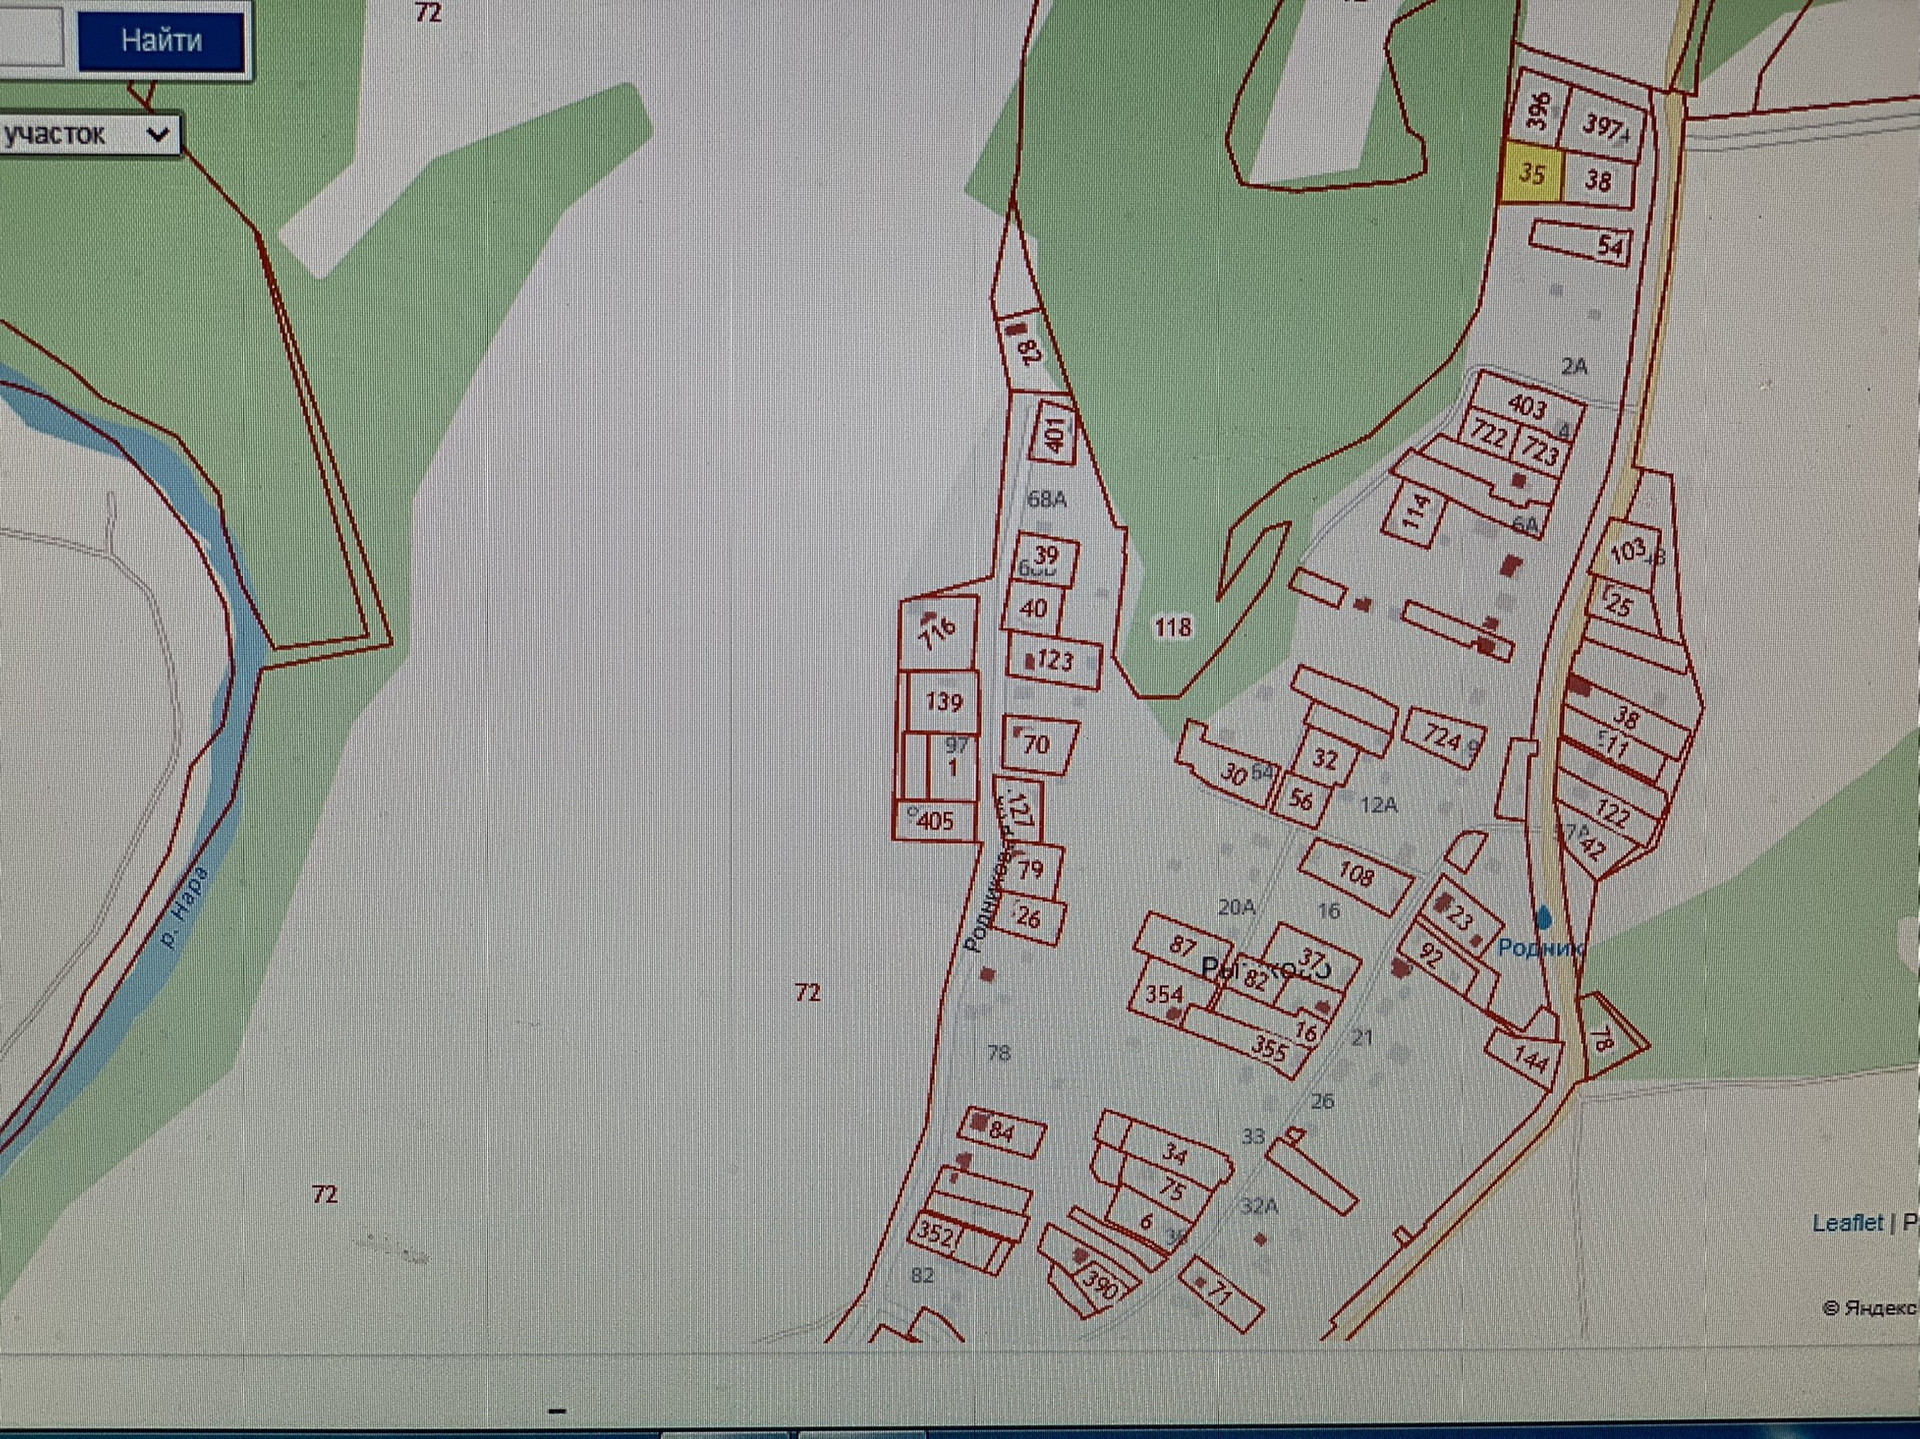Open the Leaflet attribution link

click(x=1846, y=1222)
